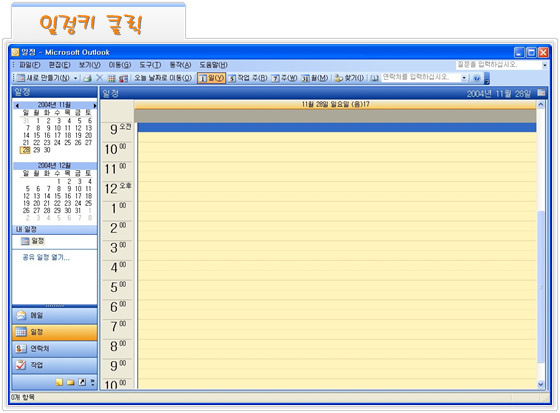
Task: Select December 31 in the mini calendar
Action: [78, 211]
